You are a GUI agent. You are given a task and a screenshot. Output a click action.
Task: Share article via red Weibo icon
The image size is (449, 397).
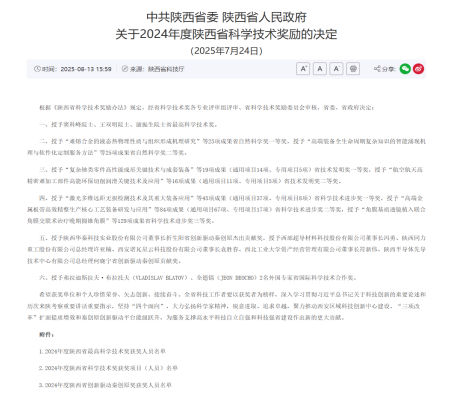coord(418,69)
